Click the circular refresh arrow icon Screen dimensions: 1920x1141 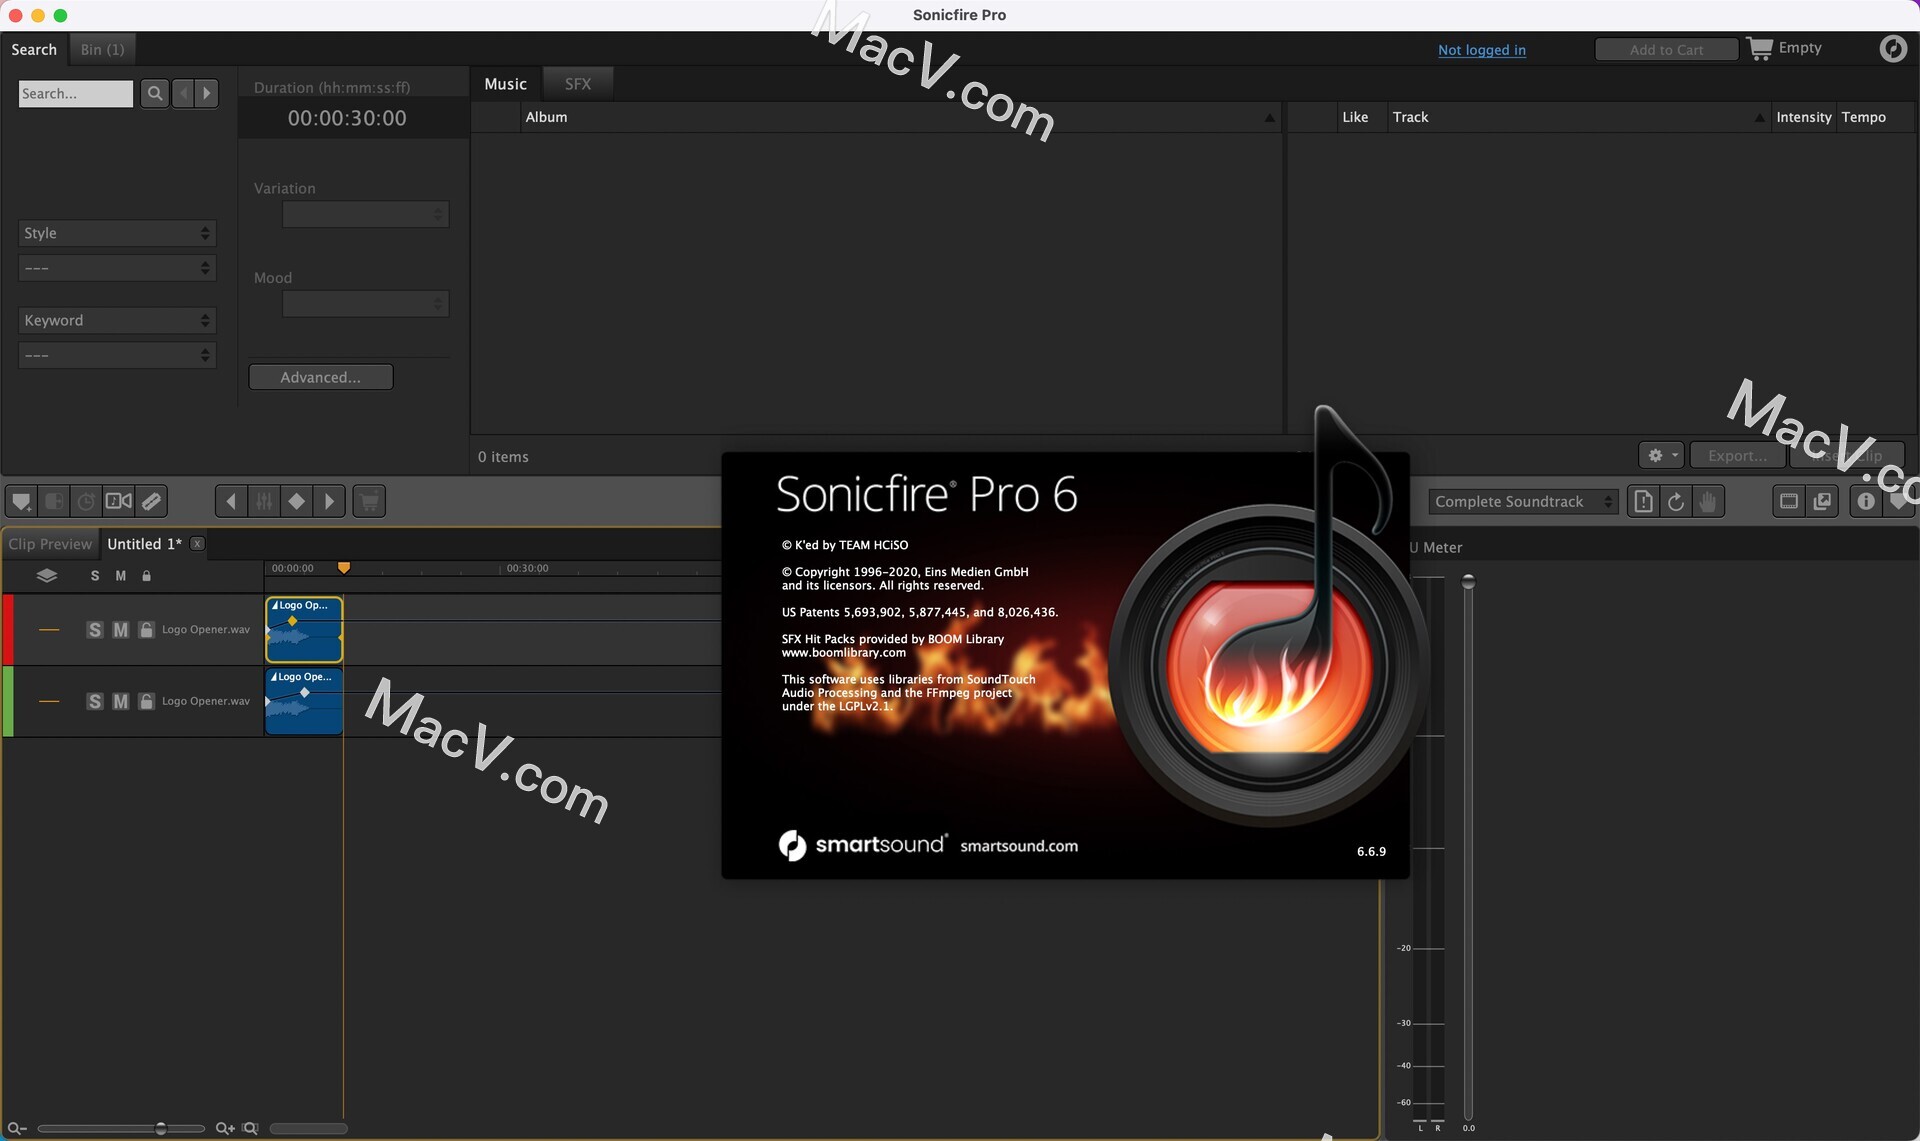click(1676, 501)
